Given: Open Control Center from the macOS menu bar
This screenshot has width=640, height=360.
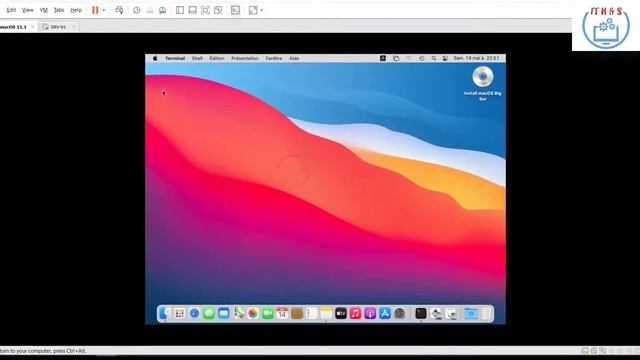Looking at the screenshot, I should (445, 58).
